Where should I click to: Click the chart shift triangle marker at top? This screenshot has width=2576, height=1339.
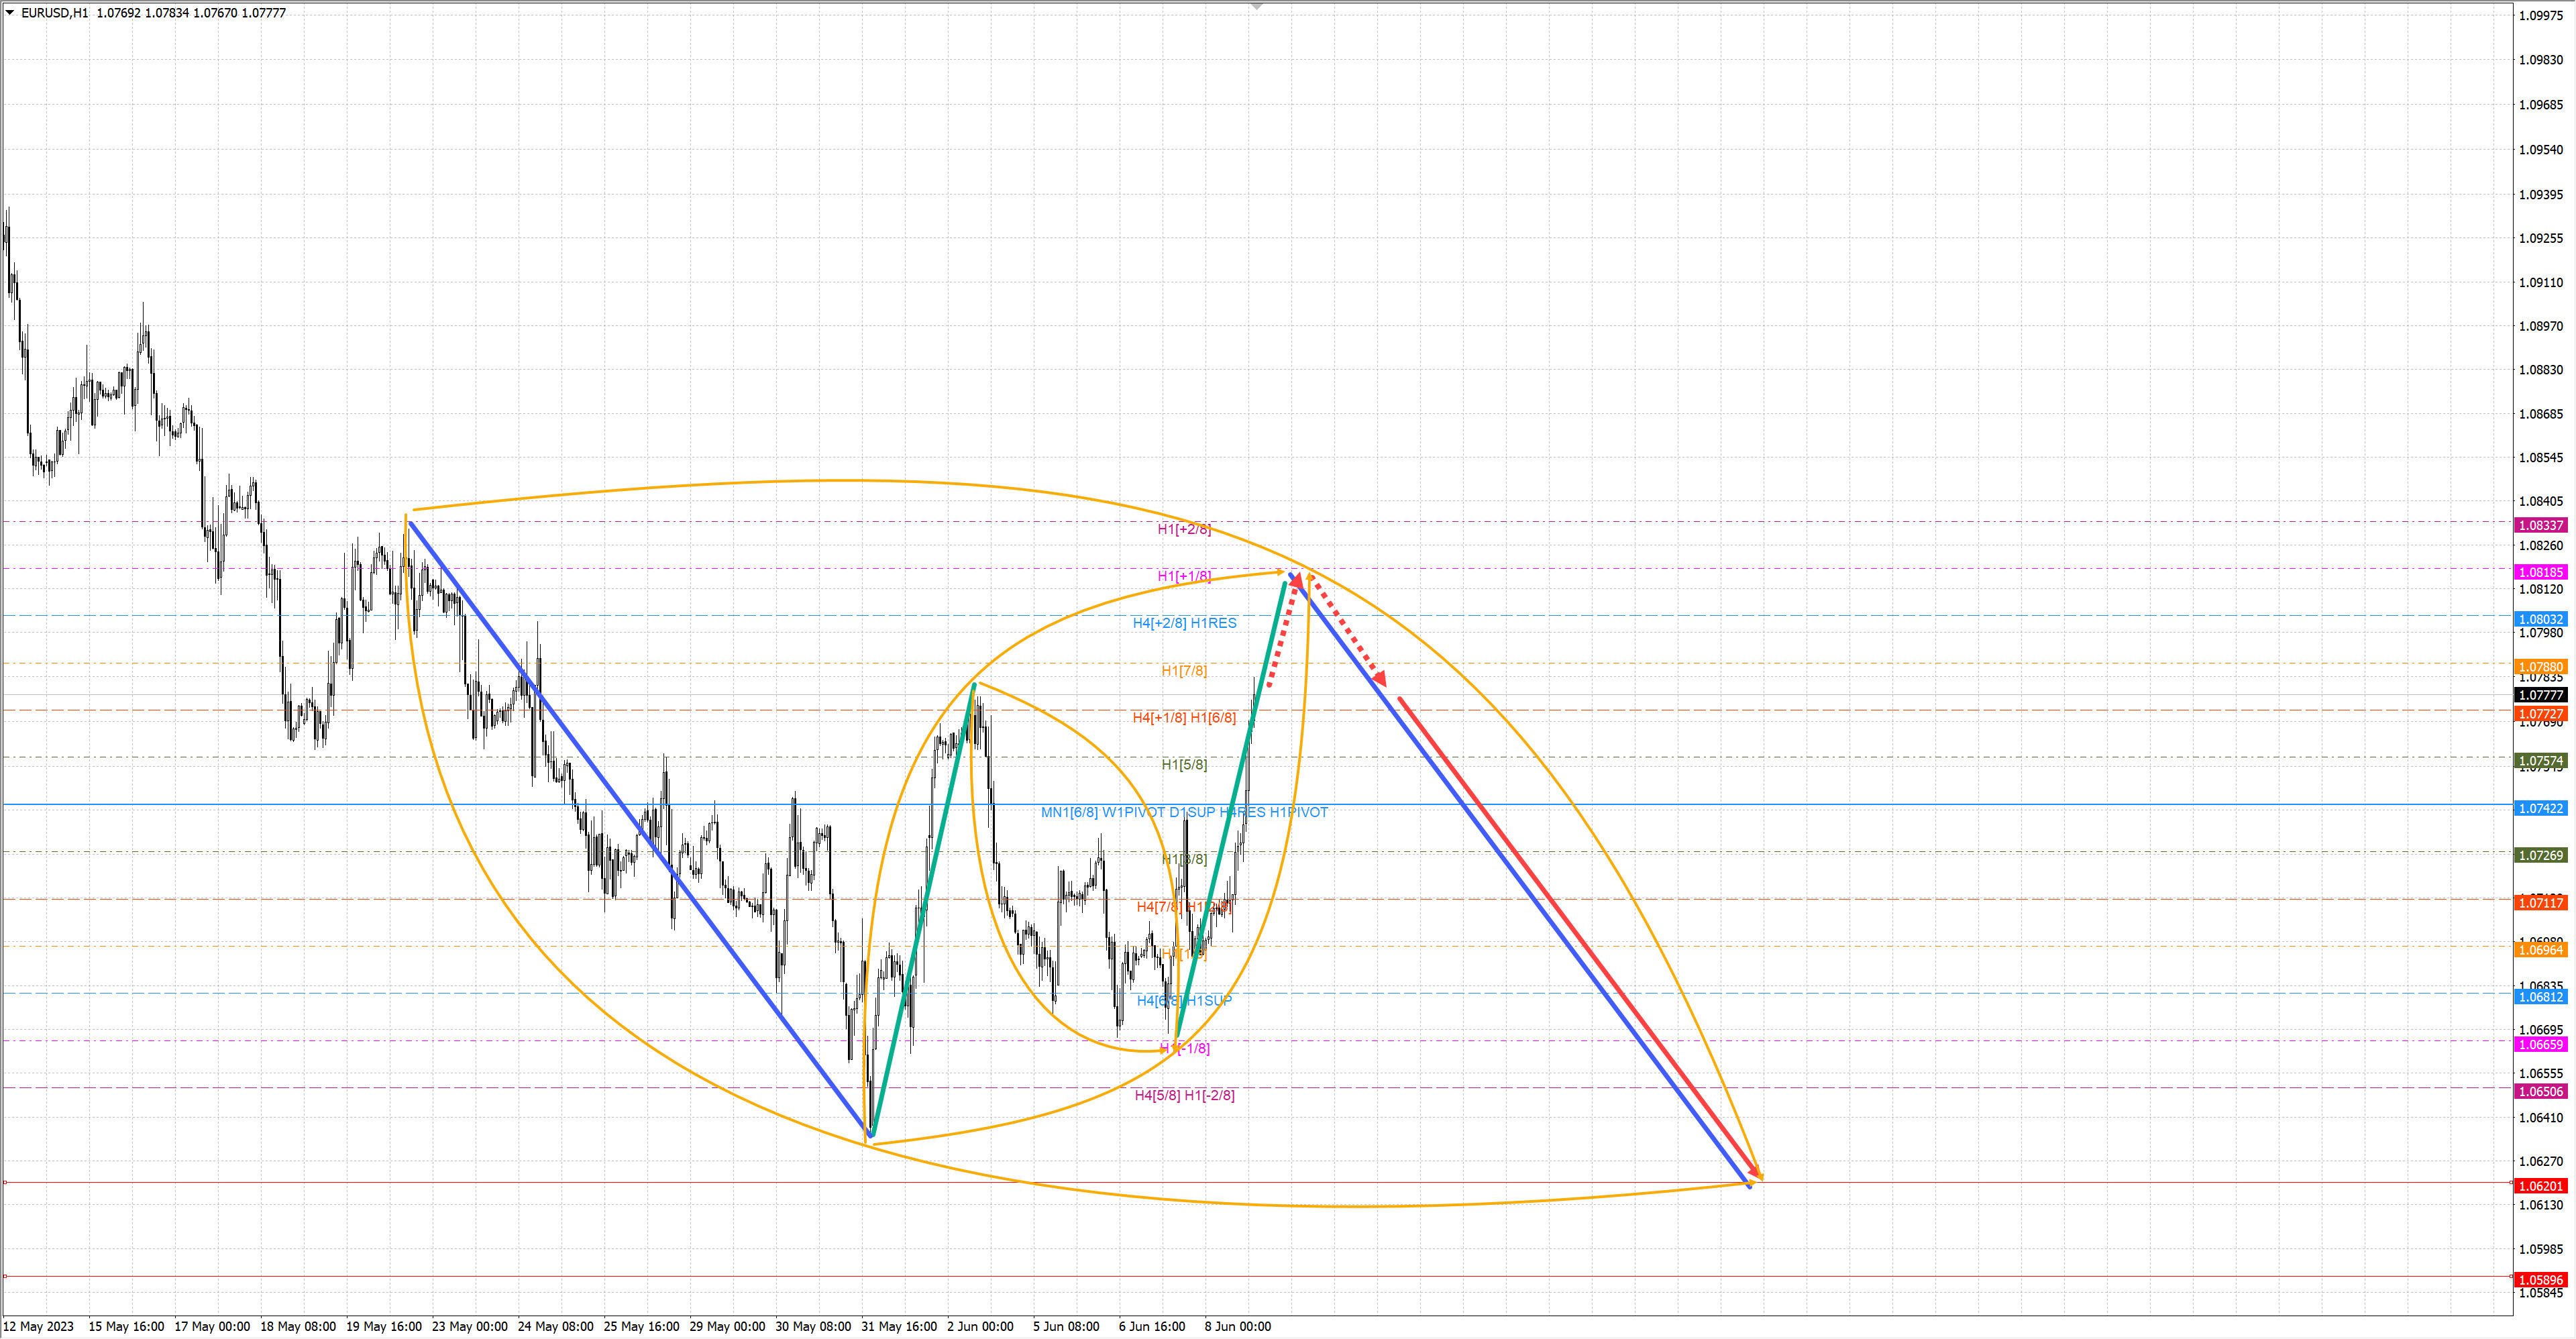coord(1257,7)
